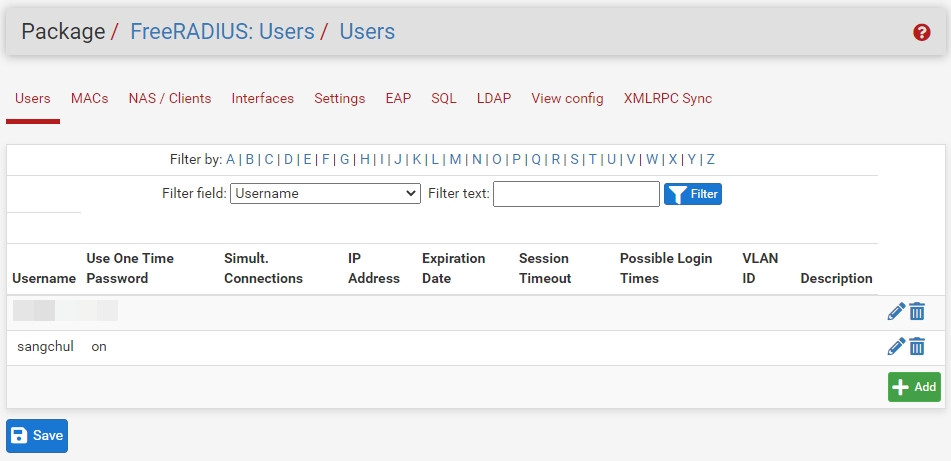951x461 pixels.
Task: Click the Session Timeout column header
Action: click(545, 269)
